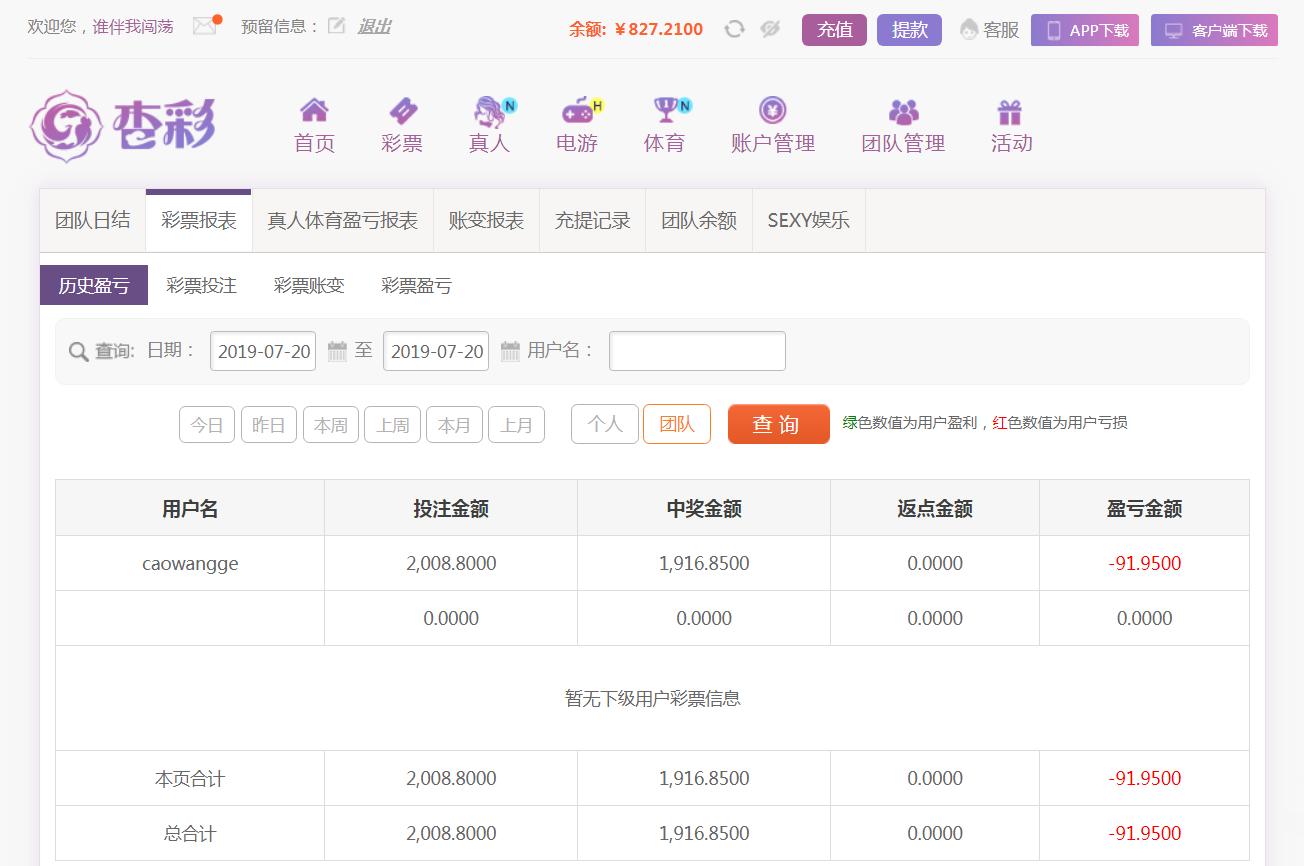Screen dimensions: 1304x866
Task: Open the end date calendar picker
Action: coord(510,351)
